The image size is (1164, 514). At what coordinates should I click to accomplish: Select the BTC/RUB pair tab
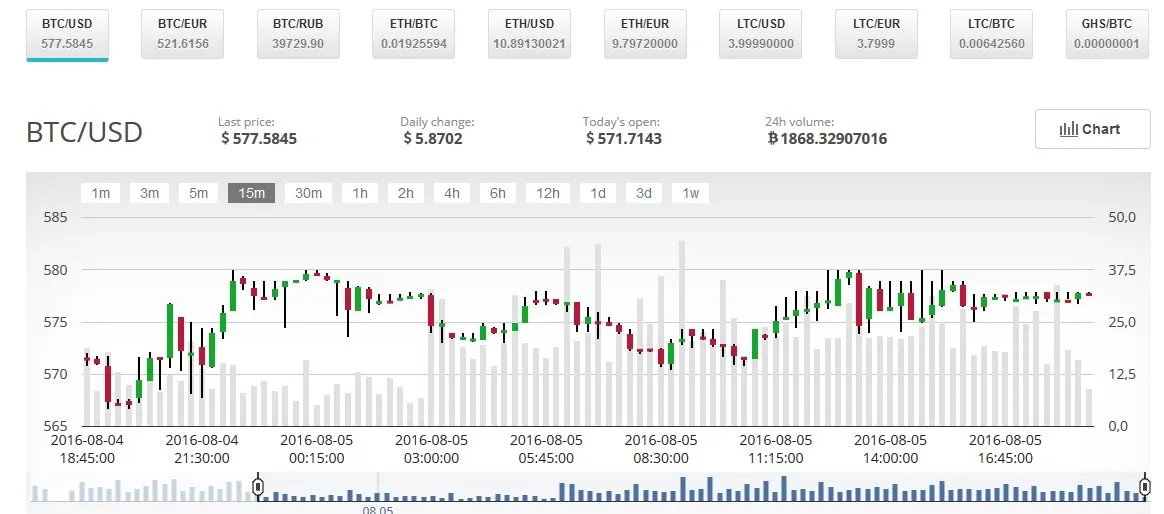pyautogui.click(x=298, y=34)
